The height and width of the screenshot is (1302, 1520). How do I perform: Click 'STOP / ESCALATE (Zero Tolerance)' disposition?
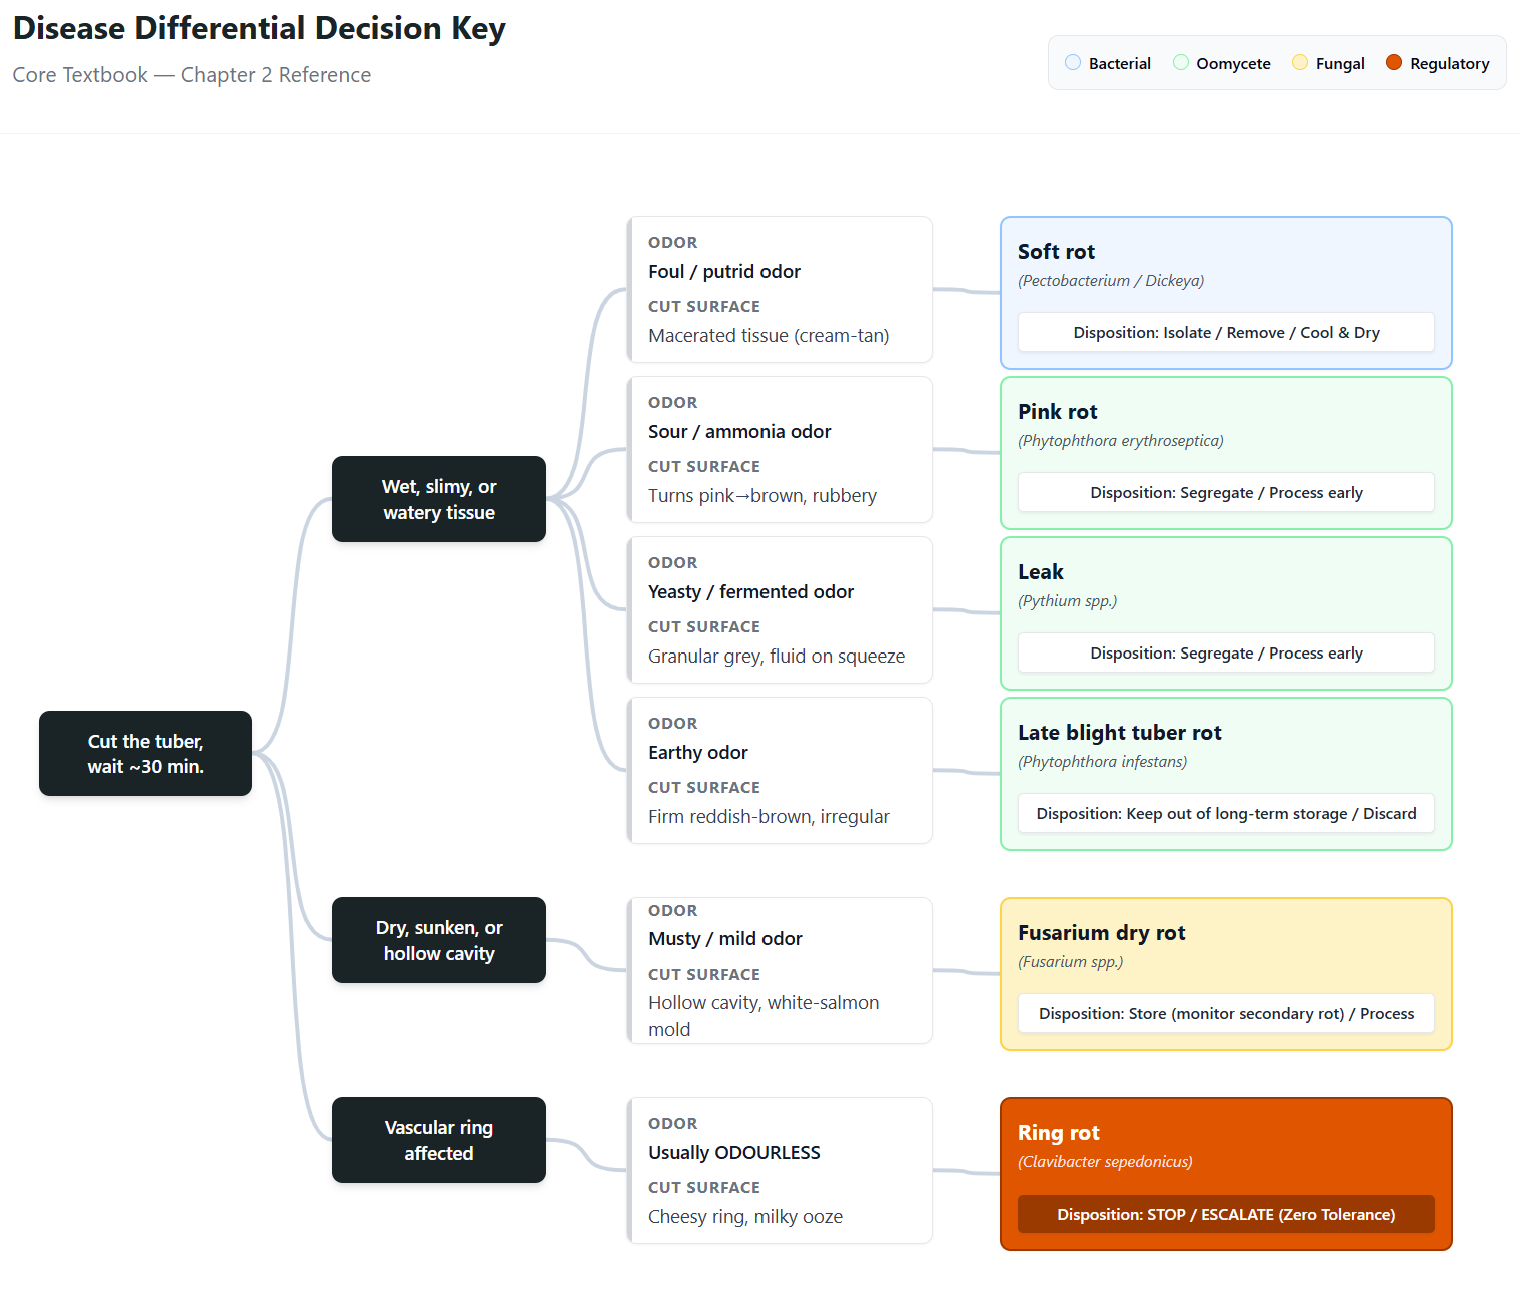1226,1214
